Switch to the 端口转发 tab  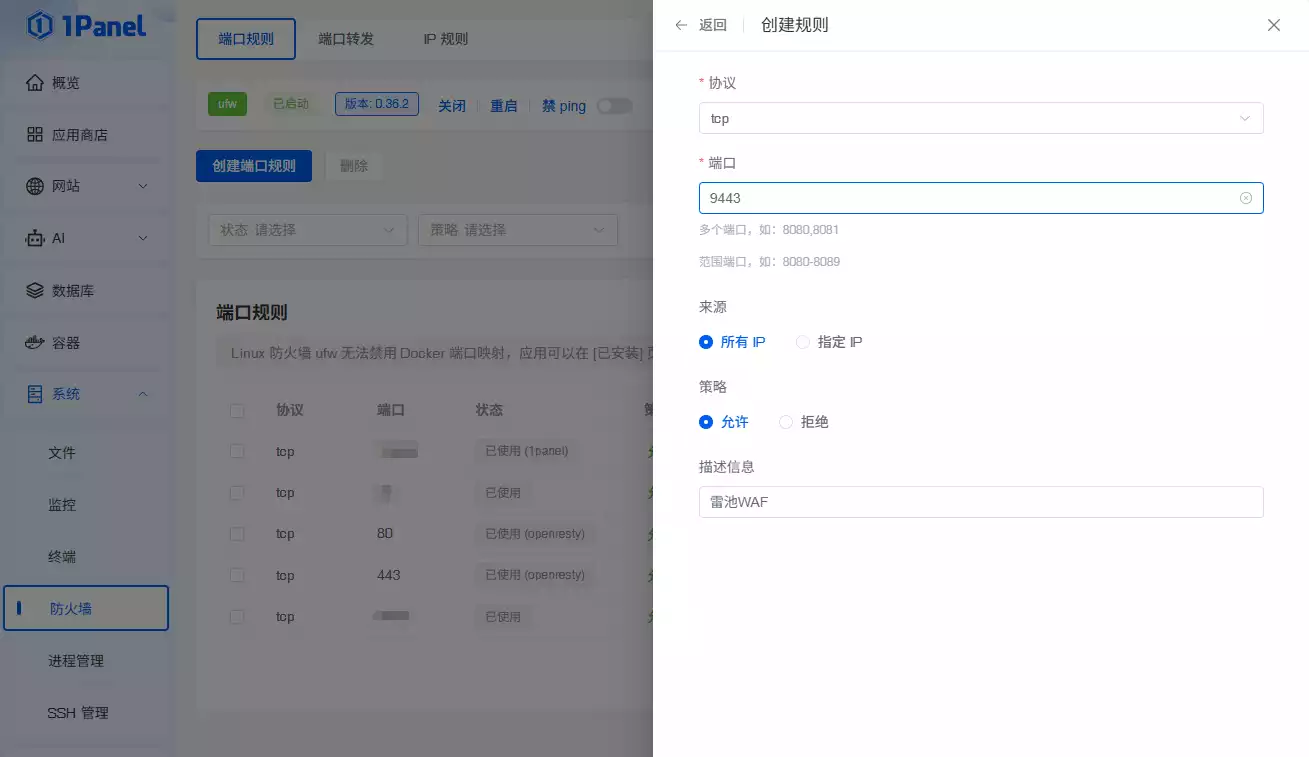(x=346, y=39)
